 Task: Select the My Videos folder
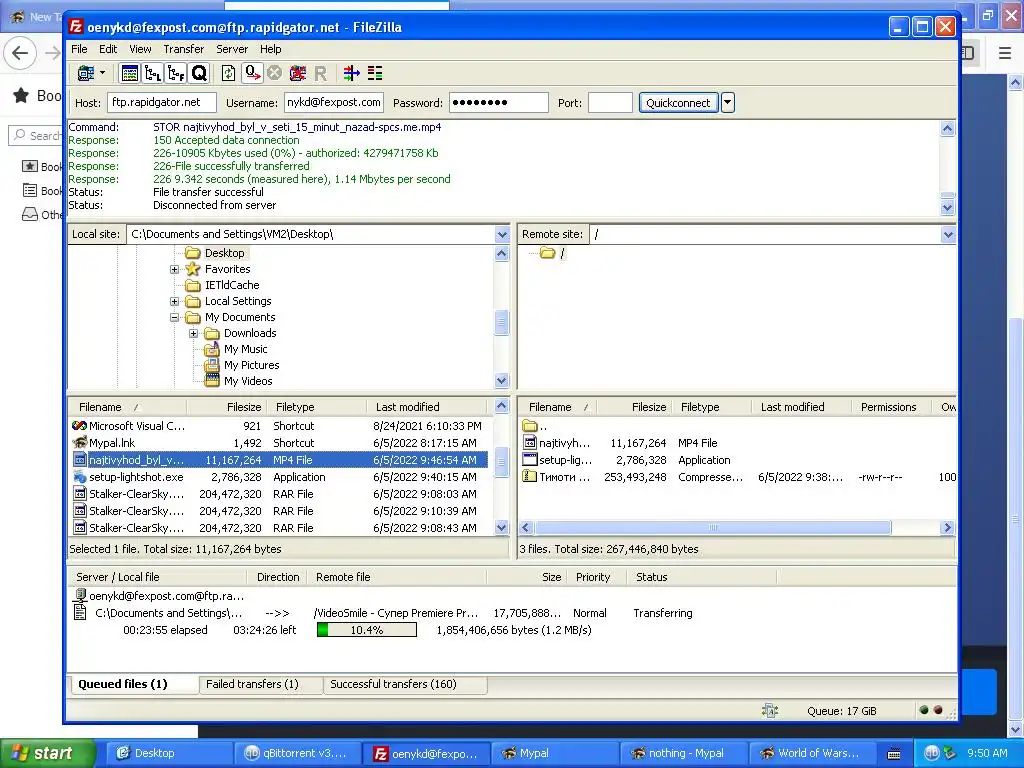point(248,381)
